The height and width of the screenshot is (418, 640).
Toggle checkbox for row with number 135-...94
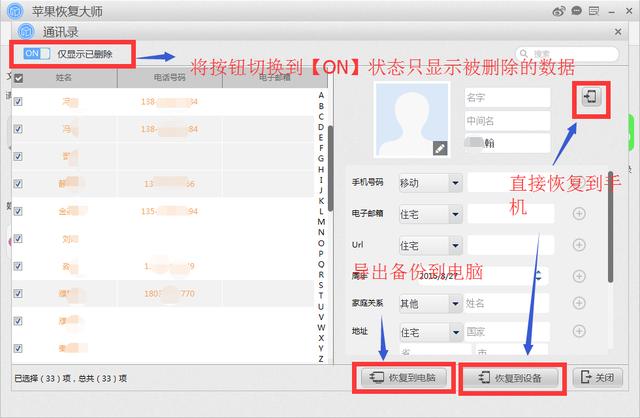[18, 211]
